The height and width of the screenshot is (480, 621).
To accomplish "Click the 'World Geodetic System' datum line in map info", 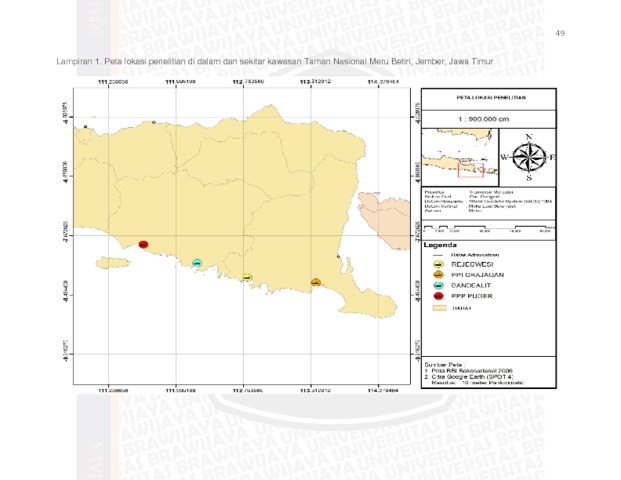I will tap(489, 202).
